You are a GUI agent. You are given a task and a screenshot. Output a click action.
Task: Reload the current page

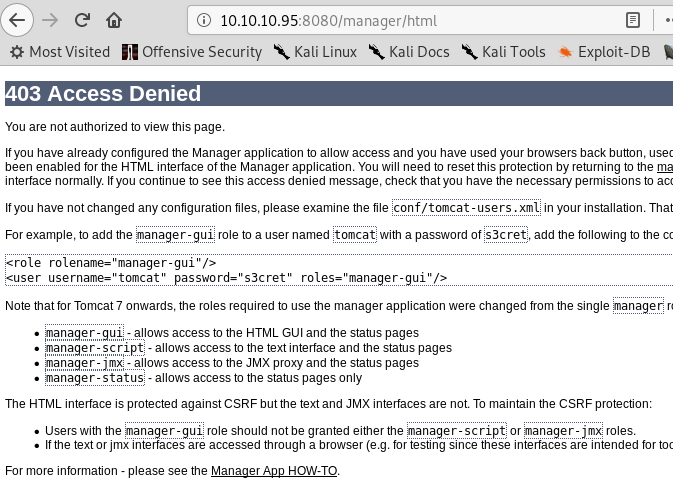(x=82, y=20)
